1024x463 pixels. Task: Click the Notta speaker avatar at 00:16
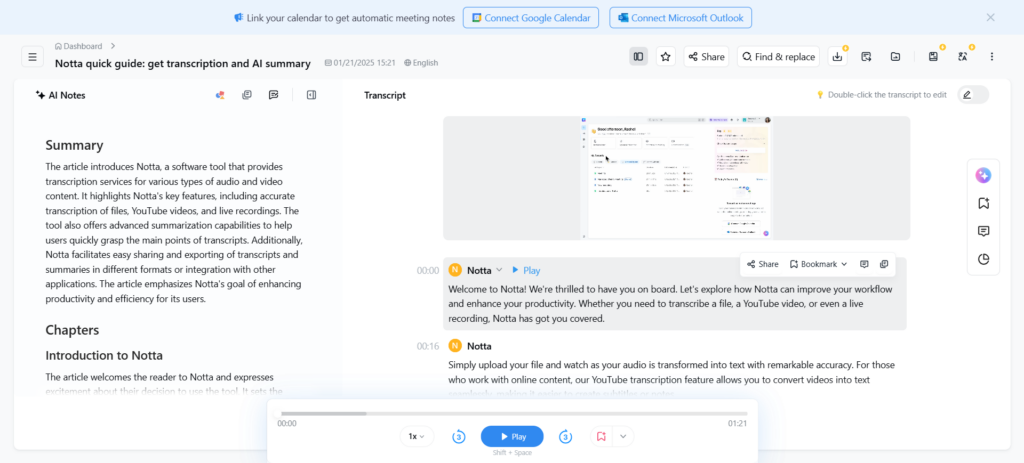[455, 346]
